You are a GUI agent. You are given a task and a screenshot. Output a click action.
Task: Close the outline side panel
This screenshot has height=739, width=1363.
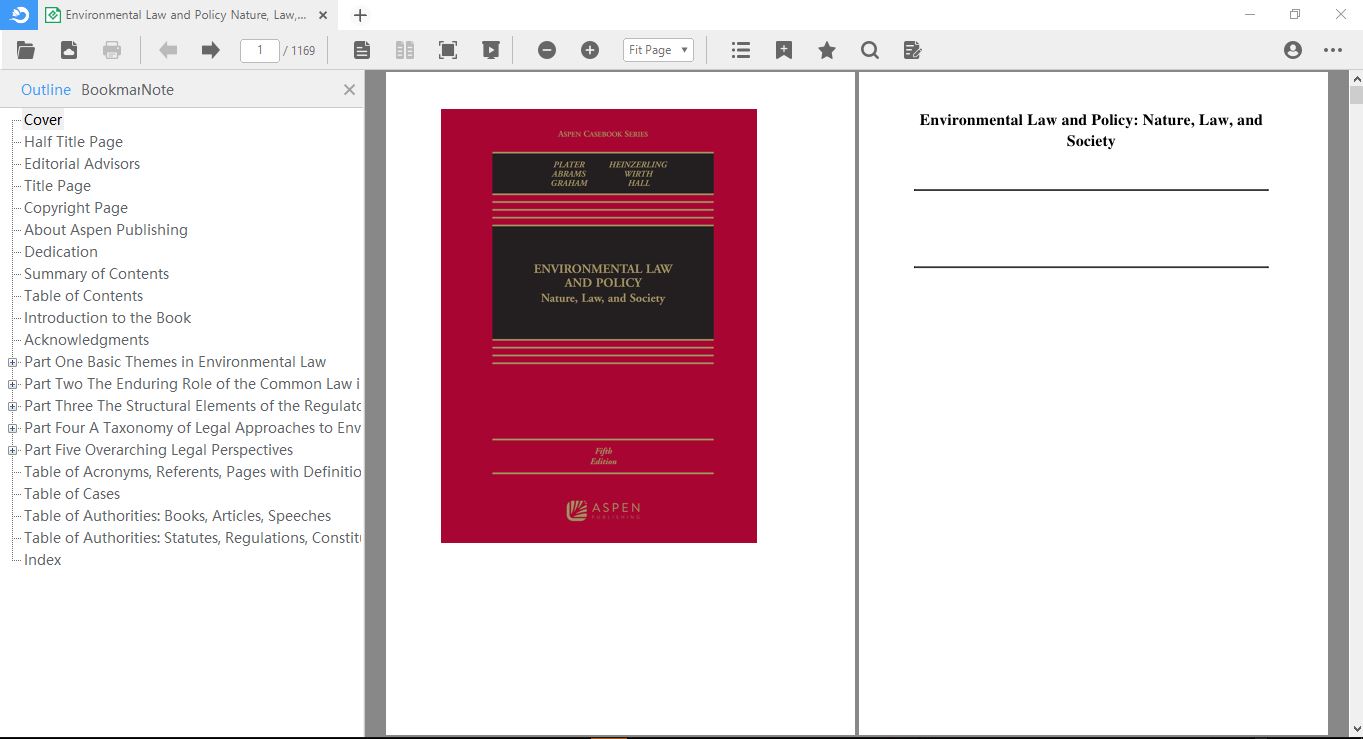(349, 90)
